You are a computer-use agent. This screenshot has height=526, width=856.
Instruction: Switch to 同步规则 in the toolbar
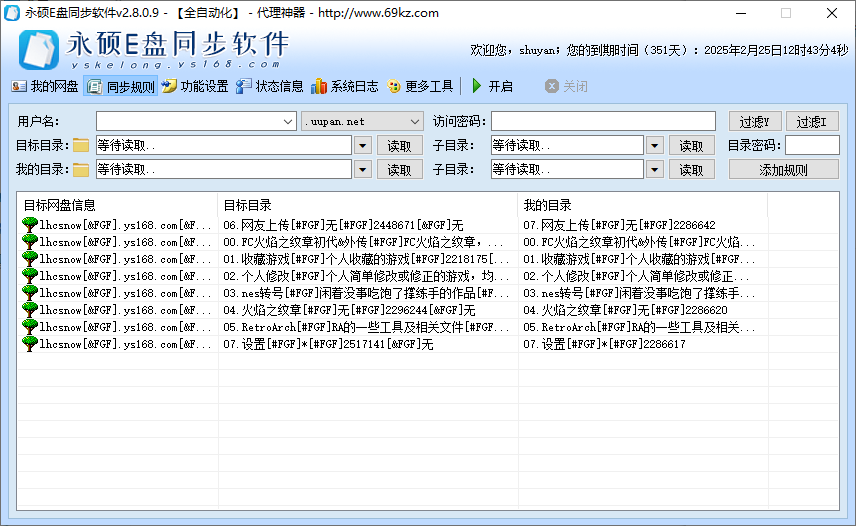click(x=121, y=86)
